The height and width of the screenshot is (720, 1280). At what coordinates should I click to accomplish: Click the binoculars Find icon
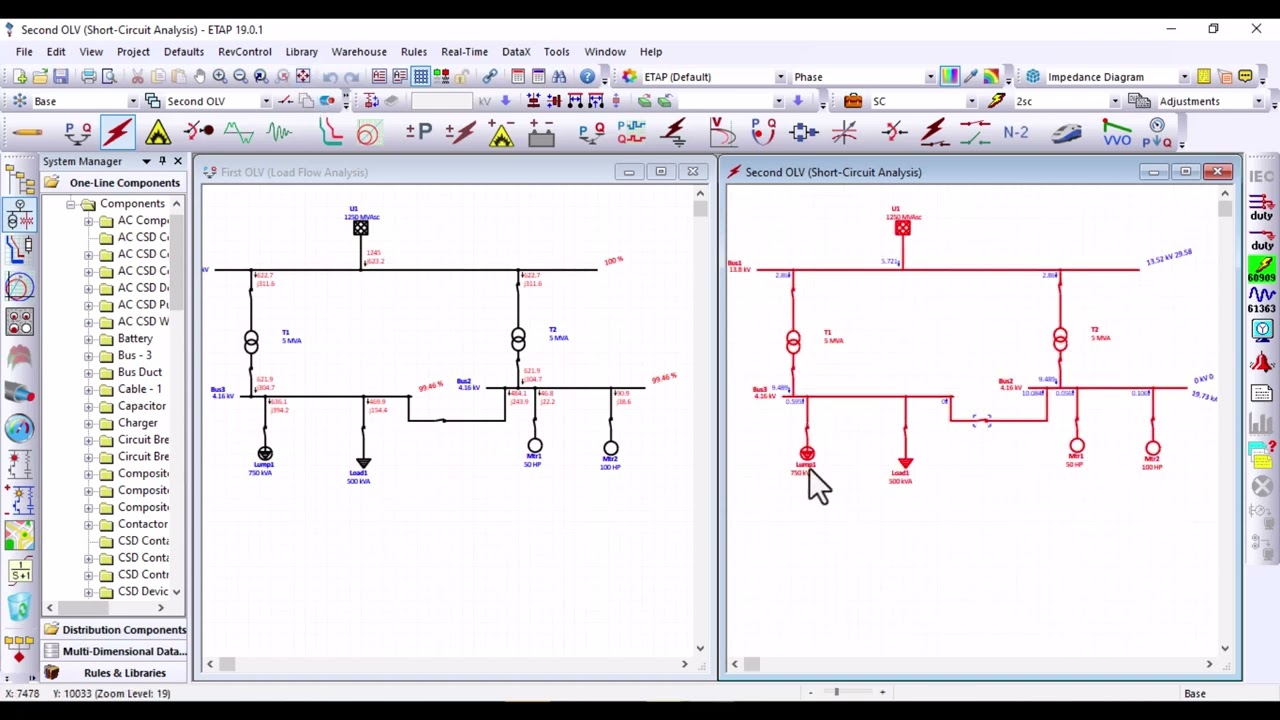[x=558, y=77]
